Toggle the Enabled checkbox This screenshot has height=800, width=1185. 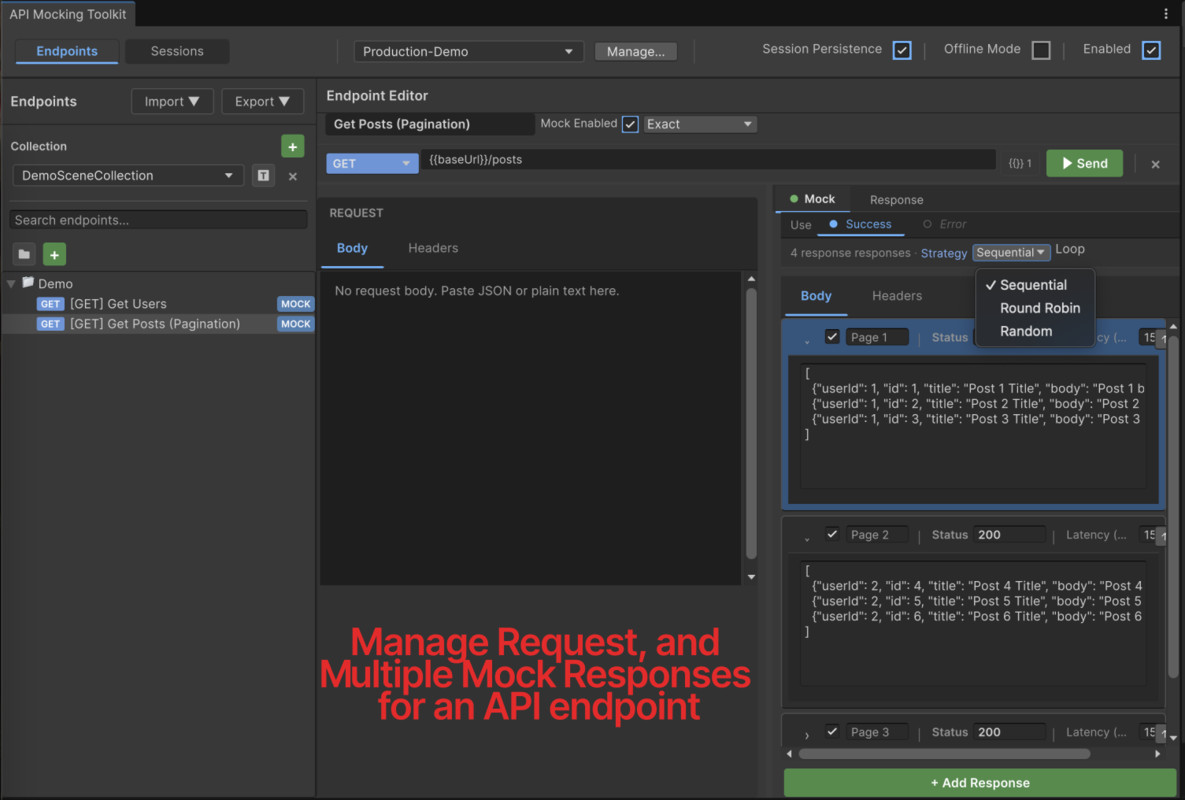[x=1150, y=50]
